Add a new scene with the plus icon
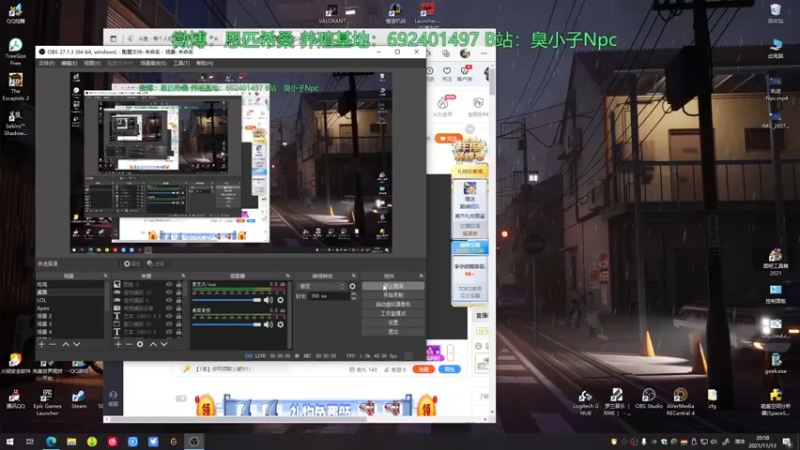This screenshot has width=800, height=450. (42, 344)
